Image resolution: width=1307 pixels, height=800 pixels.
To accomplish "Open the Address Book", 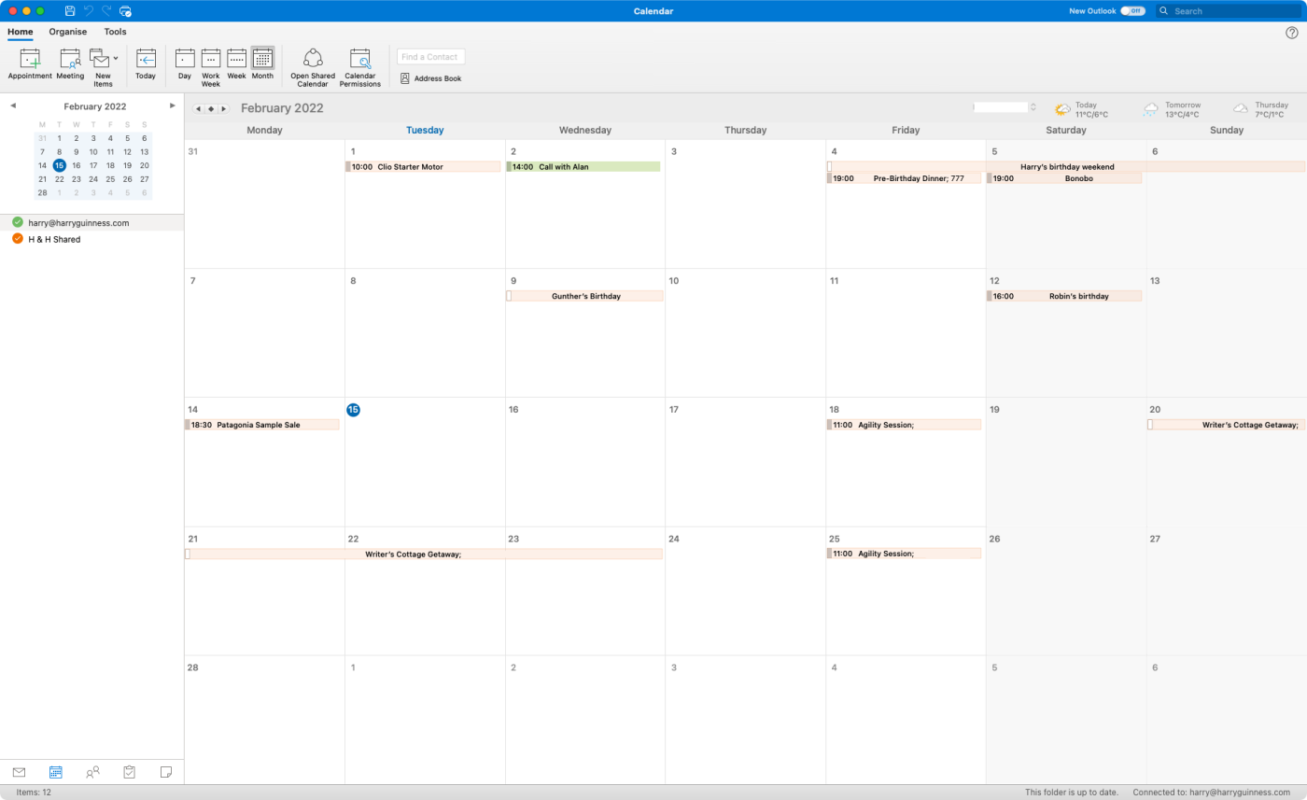I will click(x=431, y=78).
